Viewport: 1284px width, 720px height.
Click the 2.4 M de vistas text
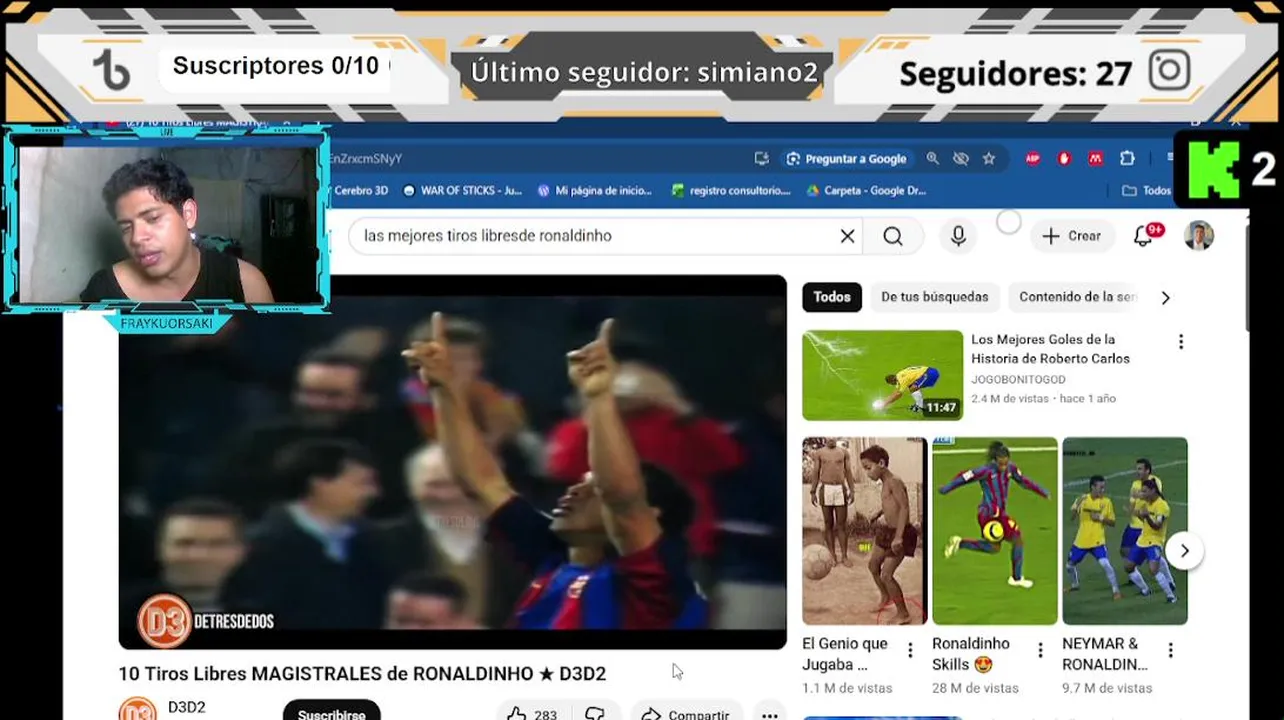[x=1010, y=398]
